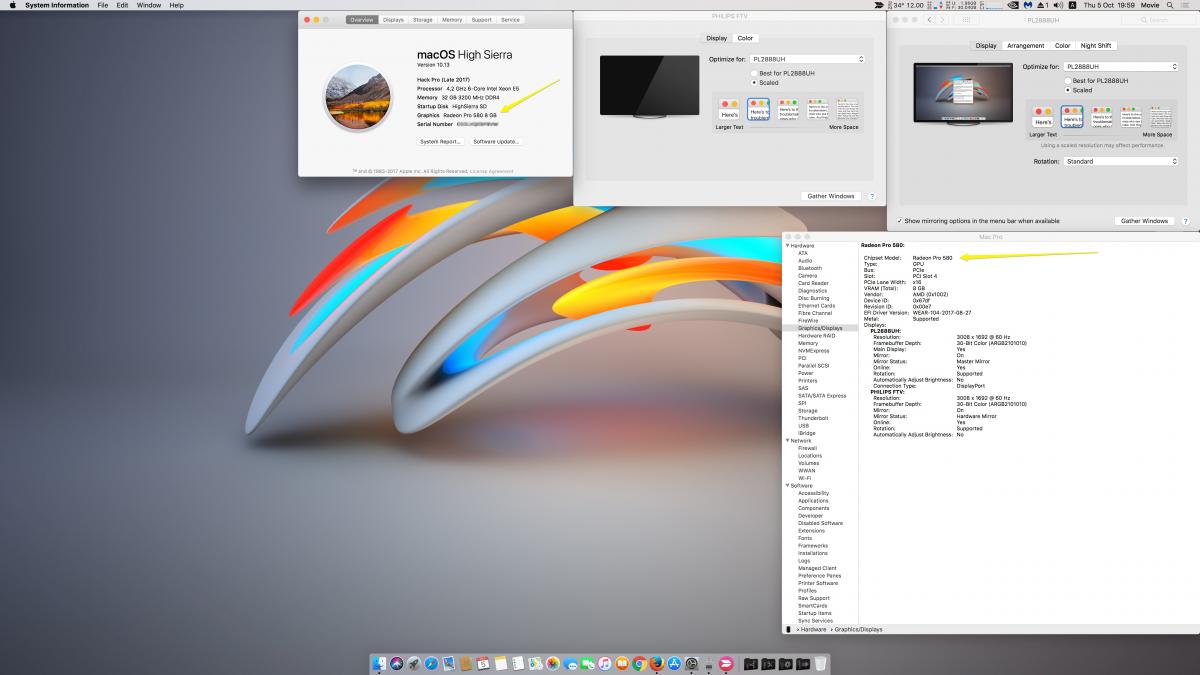
Task: Open iBooks from the Dock
Action: pos(622,663)
